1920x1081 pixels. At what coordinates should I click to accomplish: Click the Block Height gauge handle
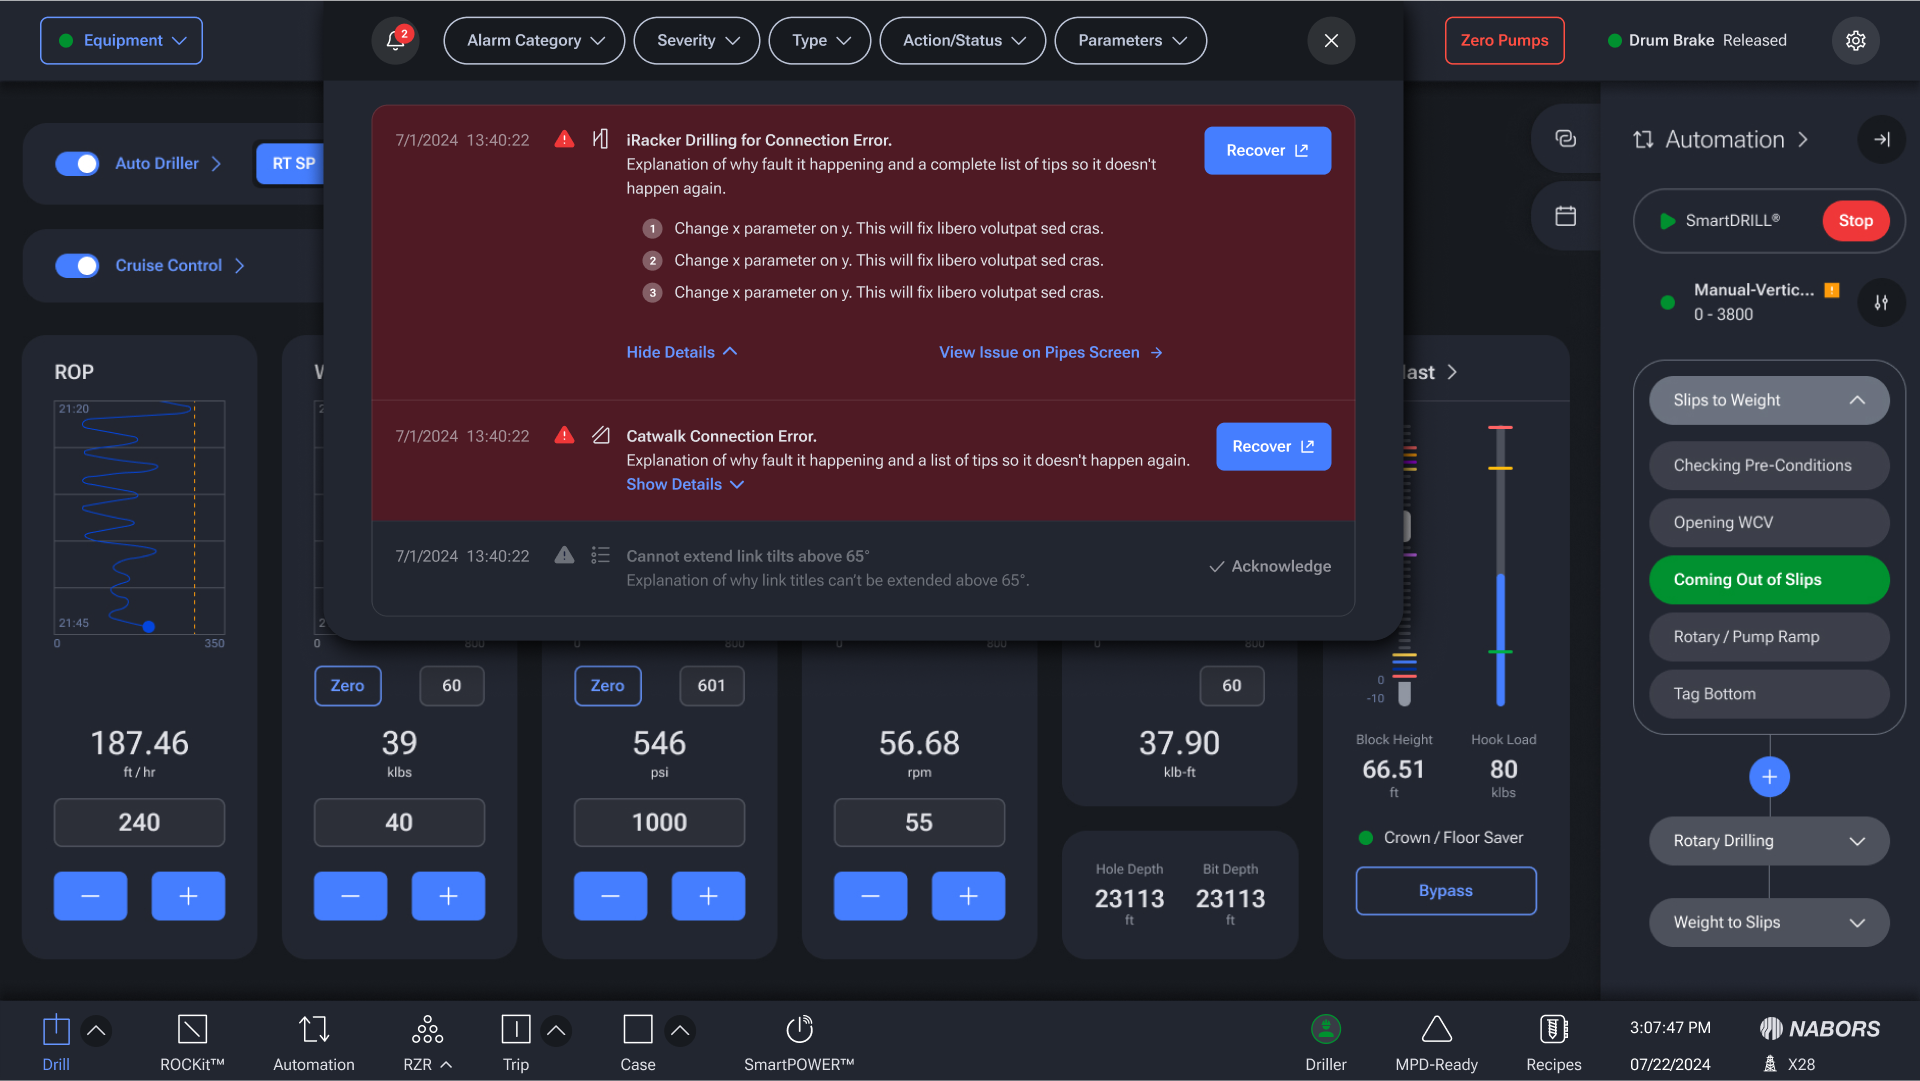tap(1405, 526)
